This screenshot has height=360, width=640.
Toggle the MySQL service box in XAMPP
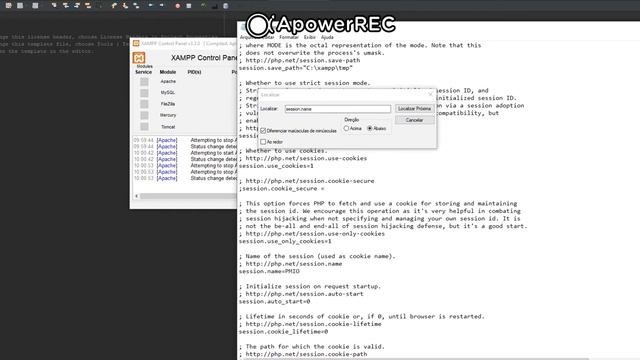click(x=144, y=93)
